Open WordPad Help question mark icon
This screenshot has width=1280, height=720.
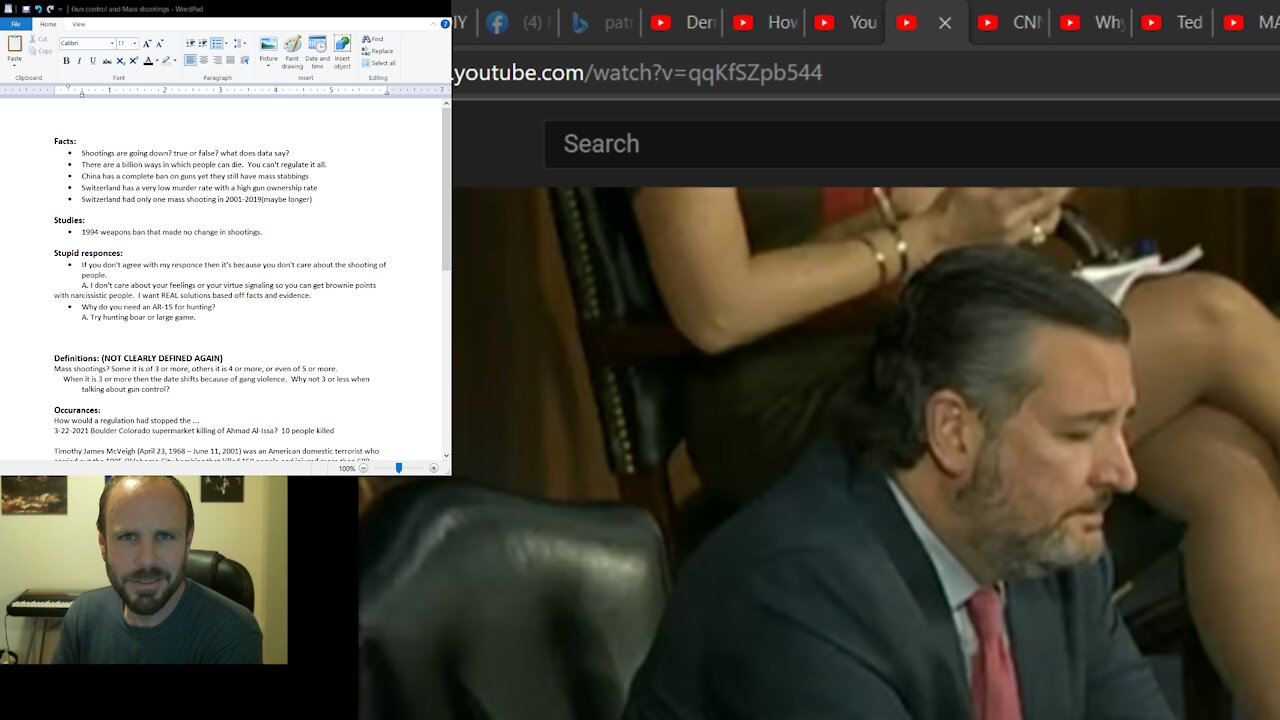click(x=445, y=24)
